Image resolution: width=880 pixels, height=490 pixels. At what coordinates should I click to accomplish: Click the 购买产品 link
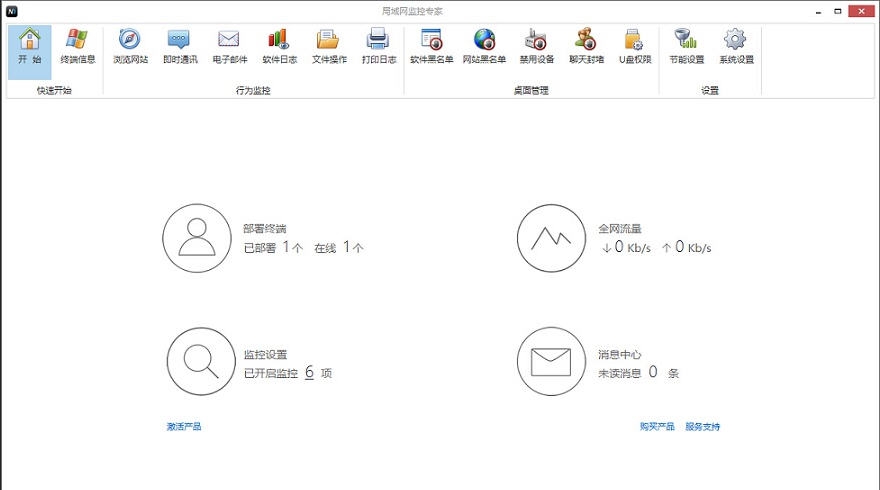click(x=657, y=427)
